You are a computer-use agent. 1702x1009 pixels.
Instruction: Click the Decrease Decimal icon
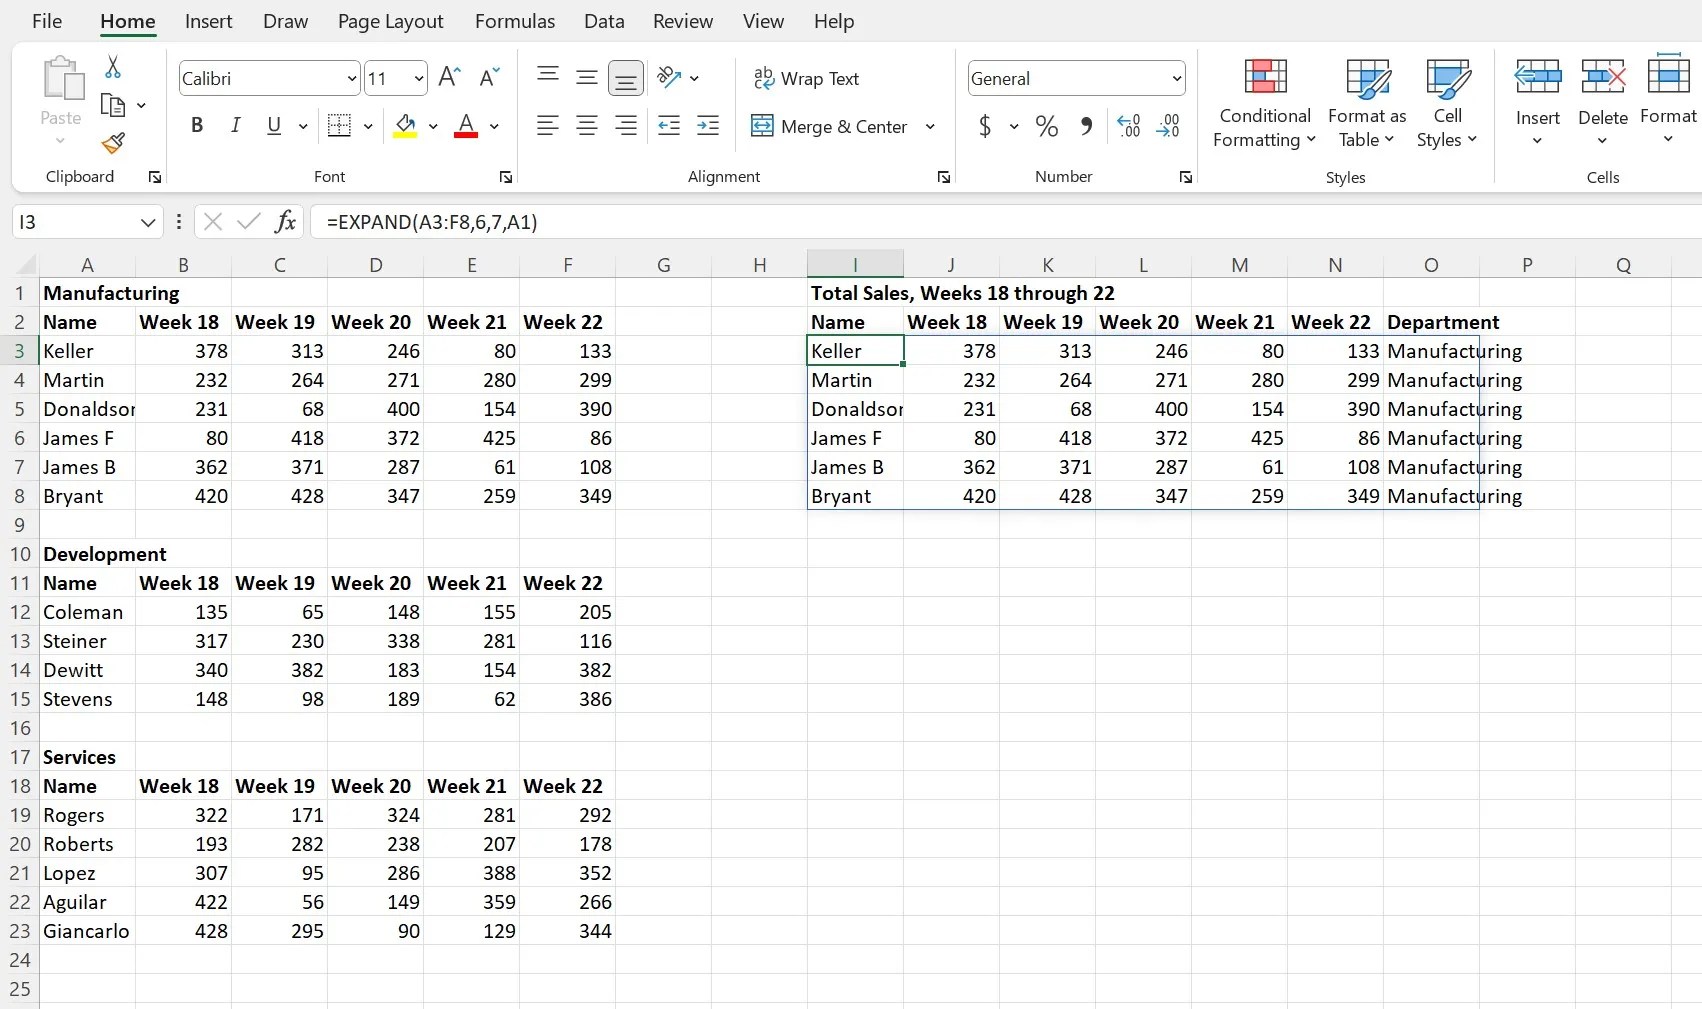(x=1168, y=126)
